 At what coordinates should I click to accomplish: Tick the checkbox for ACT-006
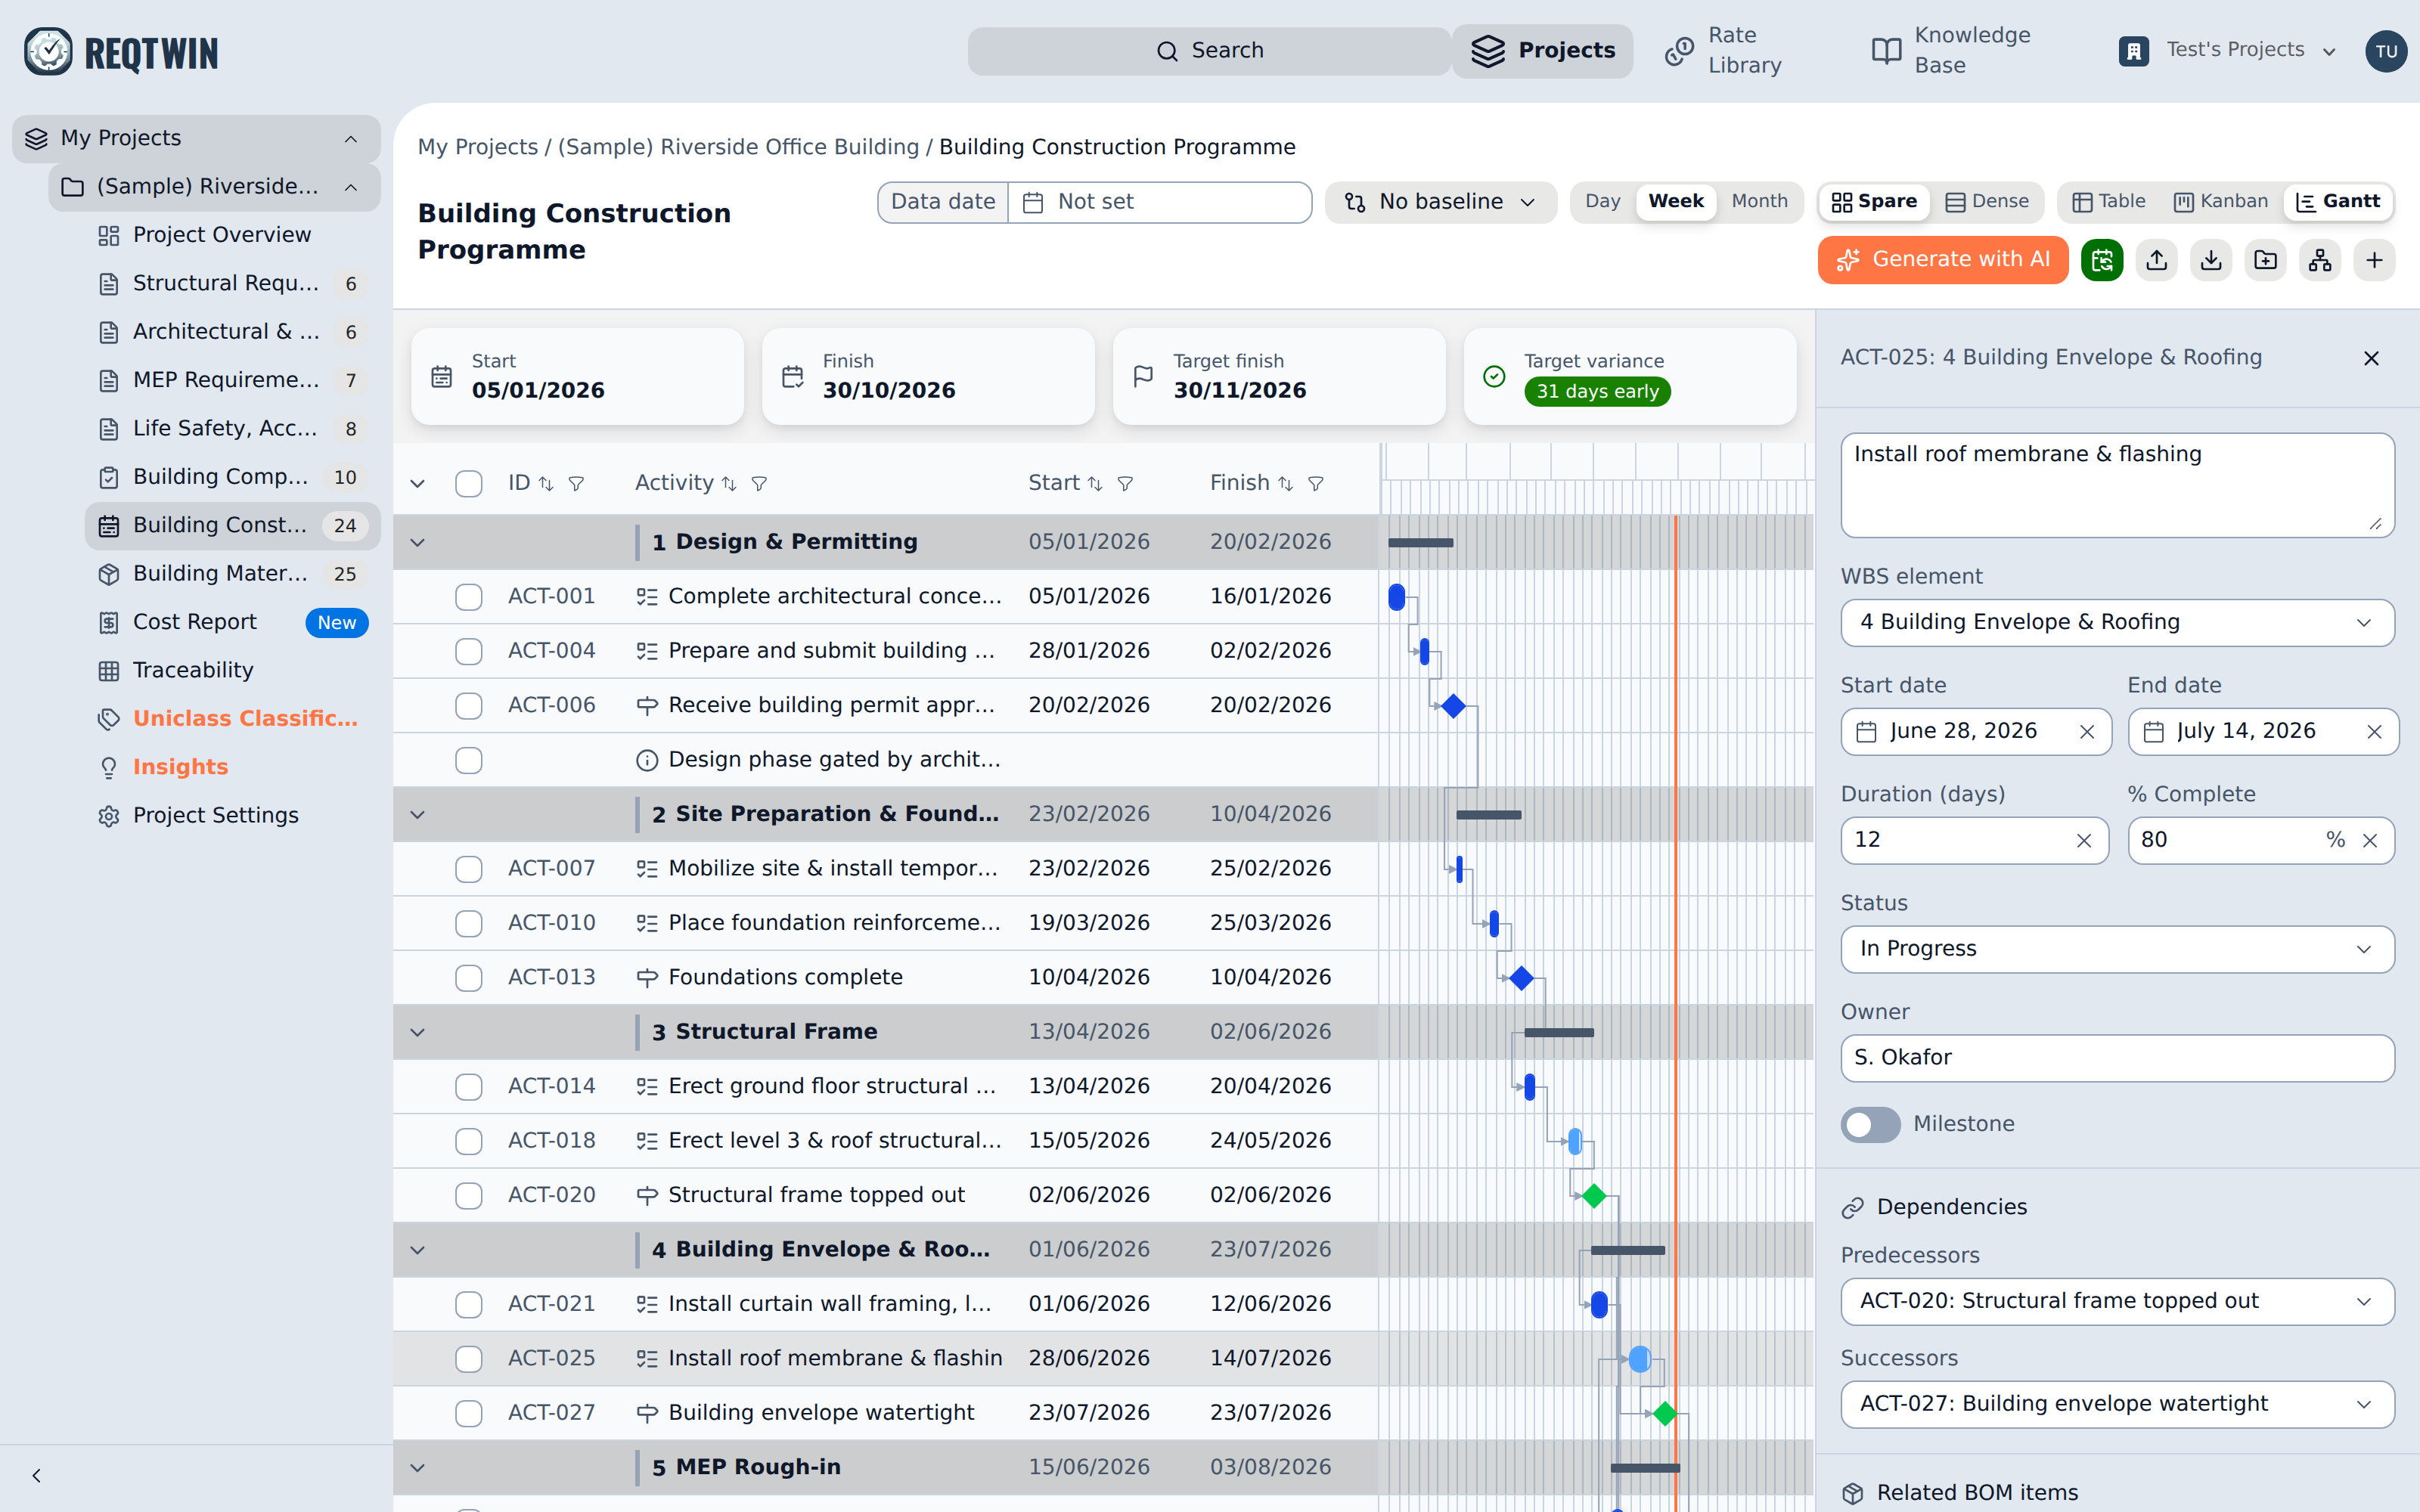click(x=468, y=706)
